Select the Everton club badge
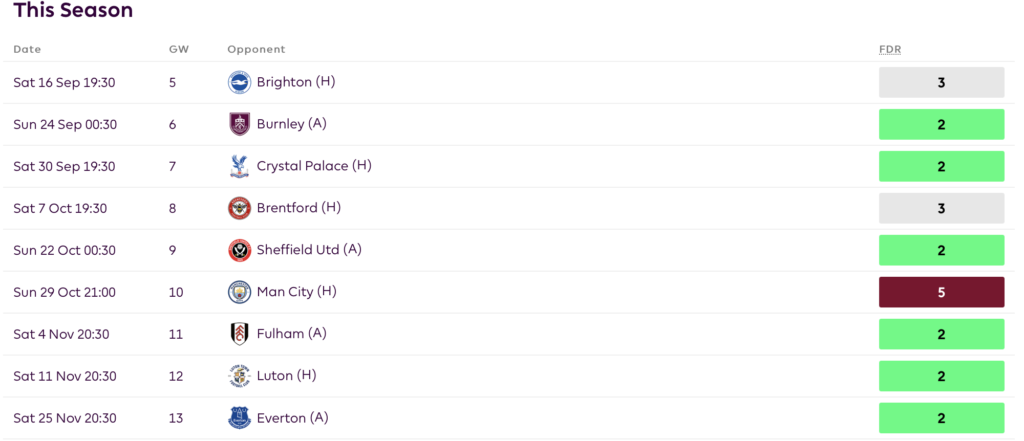 [239, 418]
